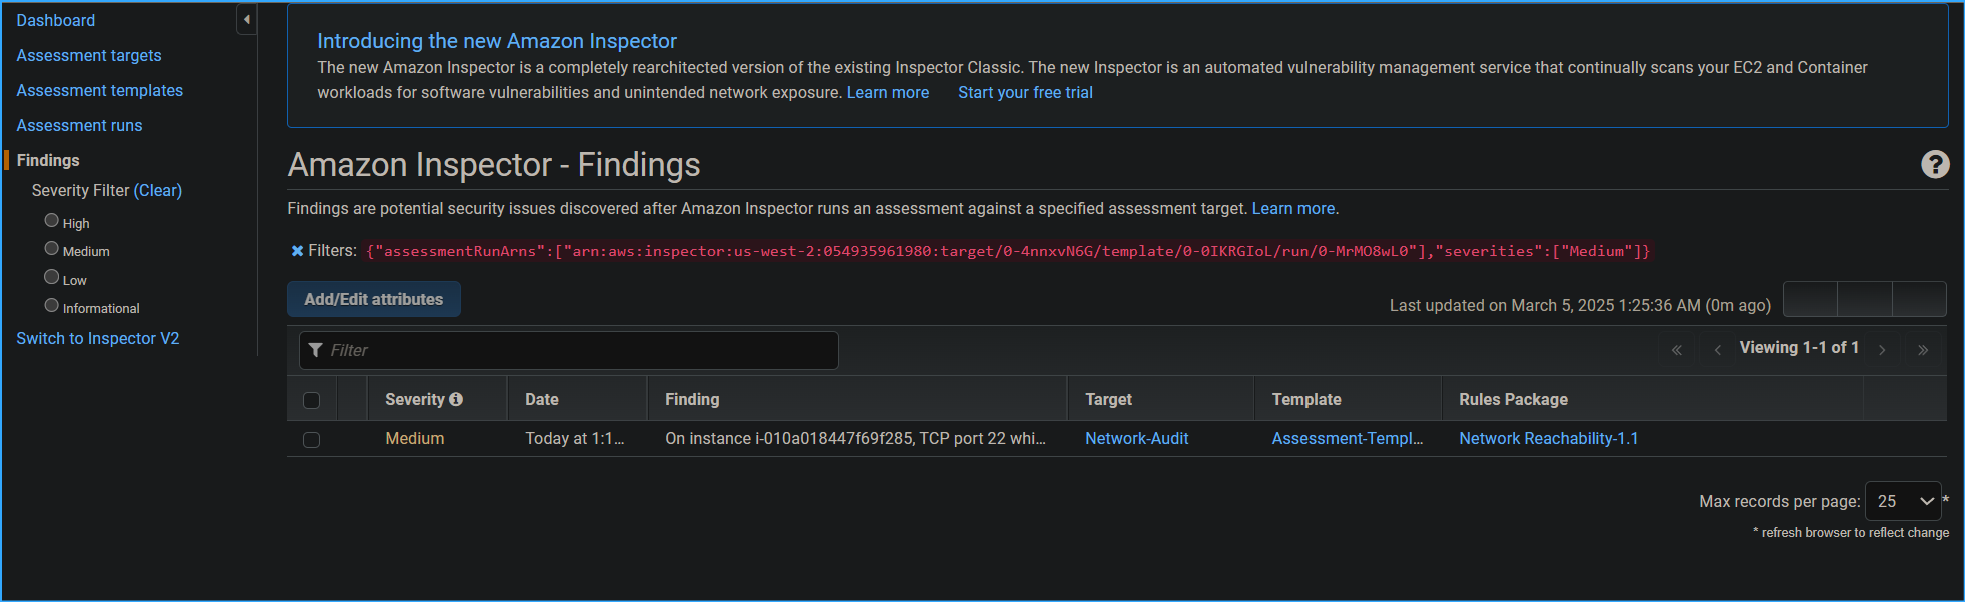Check the Medium finding row checkbox
Image resolution: width=1965 pixels, height=602 pixels.
point(312,440)
